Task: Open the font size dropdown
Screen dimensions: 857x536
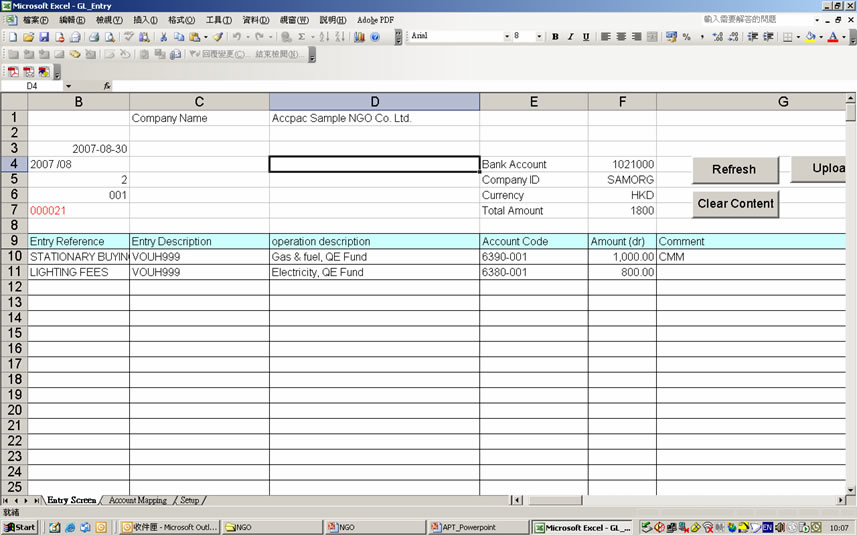Action: point(539,36)
